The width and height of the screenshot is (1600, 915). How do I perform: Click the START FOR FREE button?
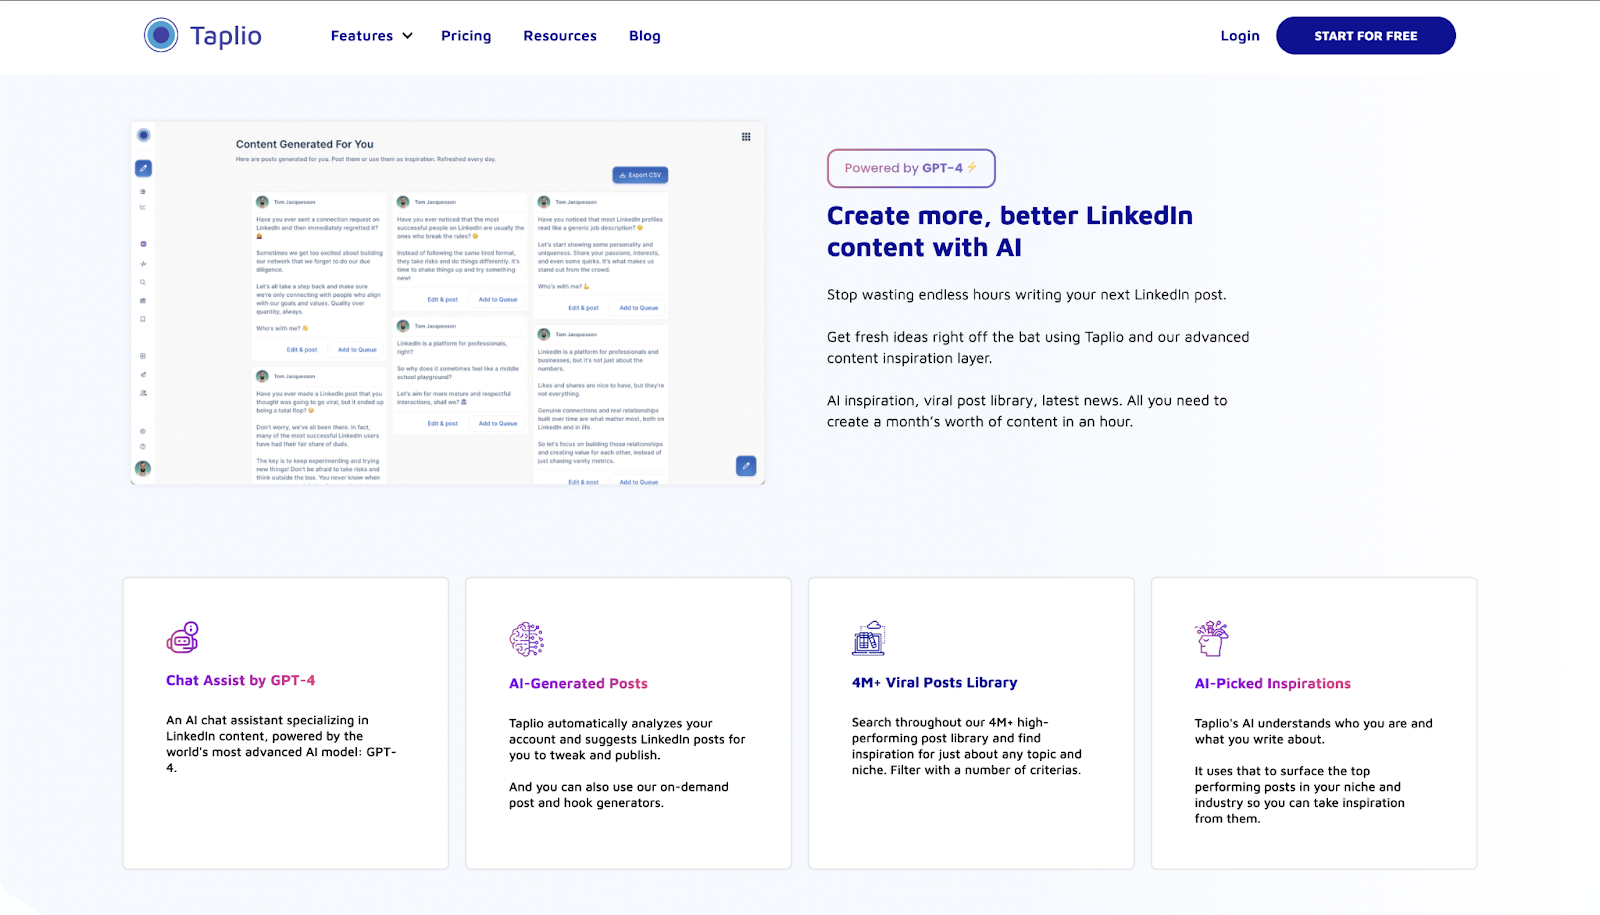point(1366,36)
